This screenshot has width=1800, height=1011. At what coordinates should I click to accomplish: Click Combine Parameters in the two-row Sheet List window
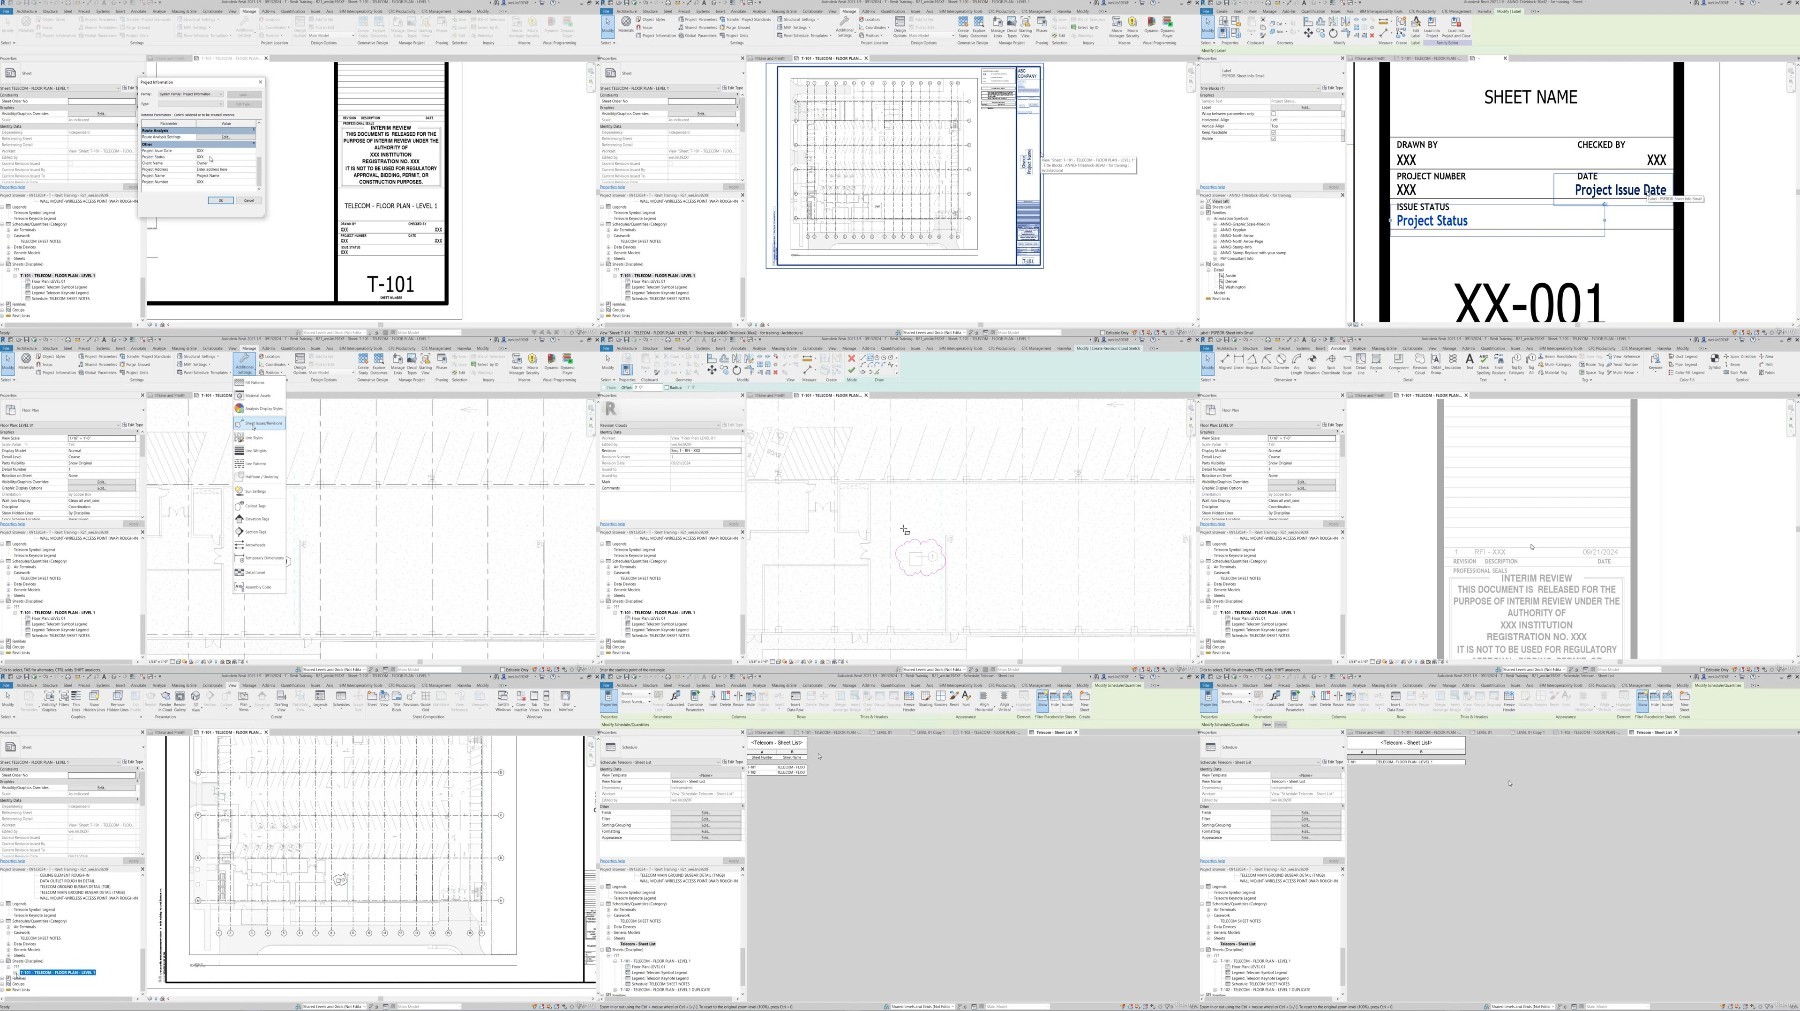click(695, 700)
